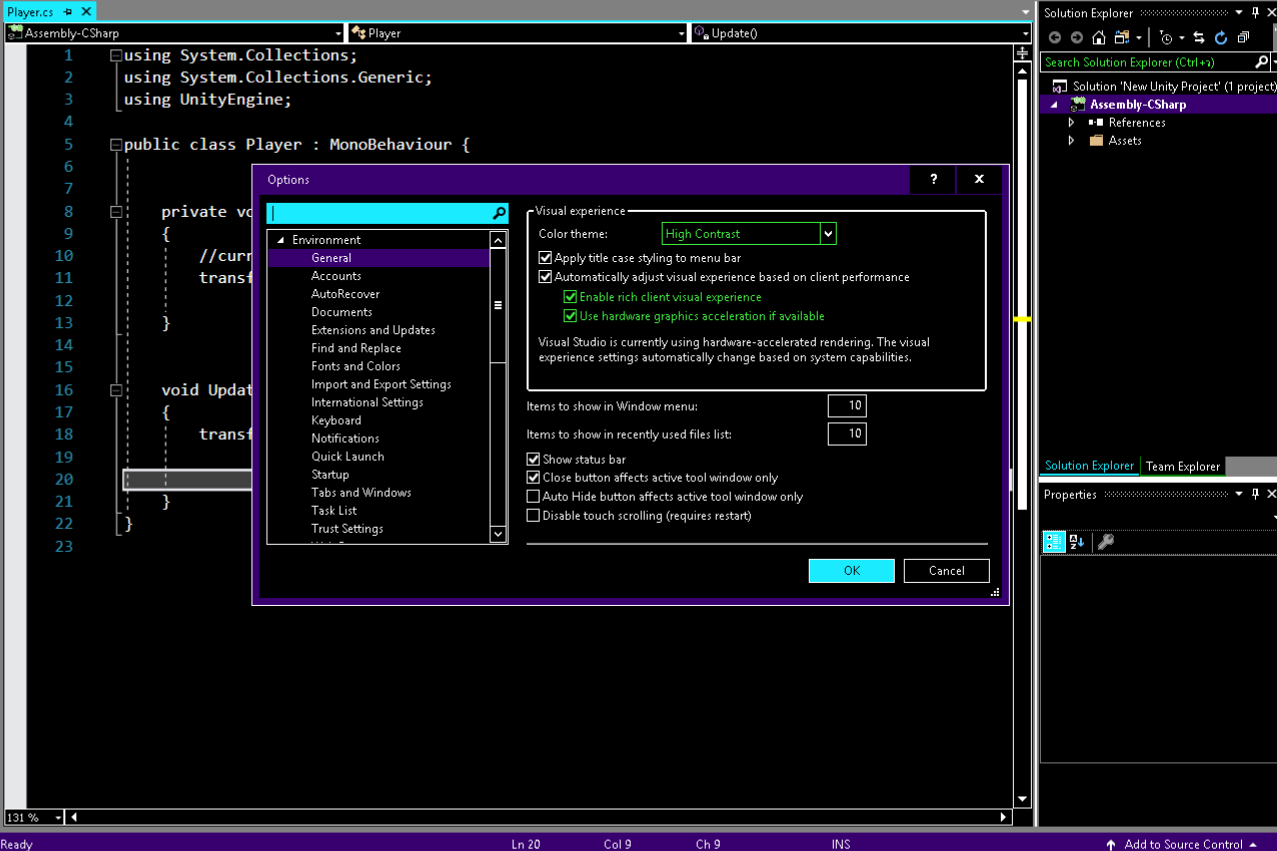The image size is (1277, 851).
Task: Switch to the Solution Explorer tab
Action: pyautogui.click(x=1090, y=466)
